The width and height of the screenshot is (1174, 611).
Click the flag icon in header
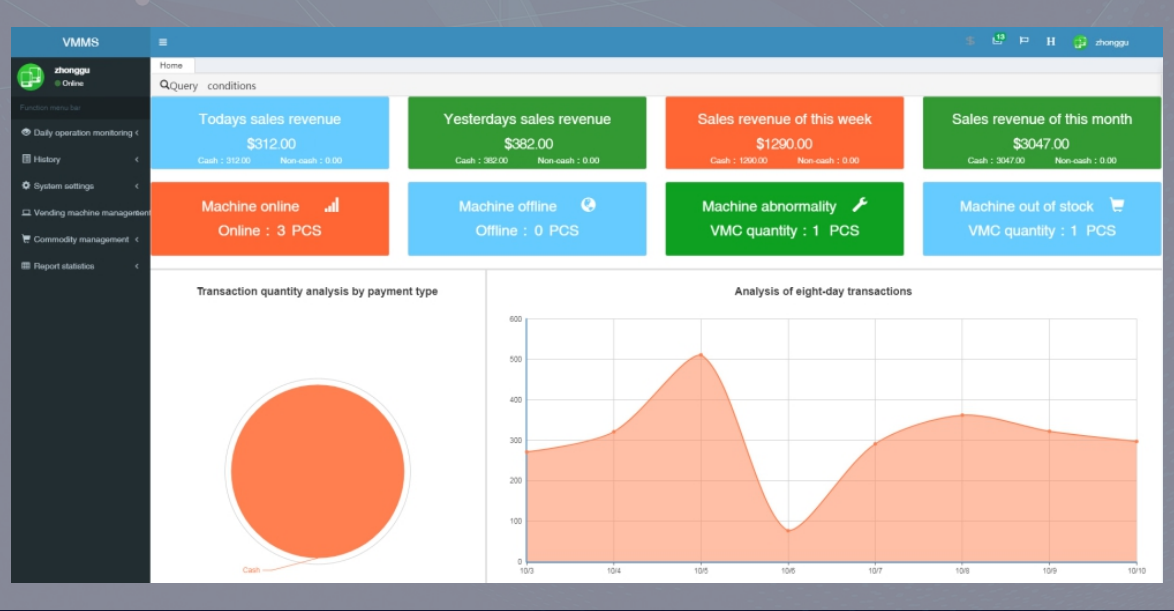(x=1024, y=41)
